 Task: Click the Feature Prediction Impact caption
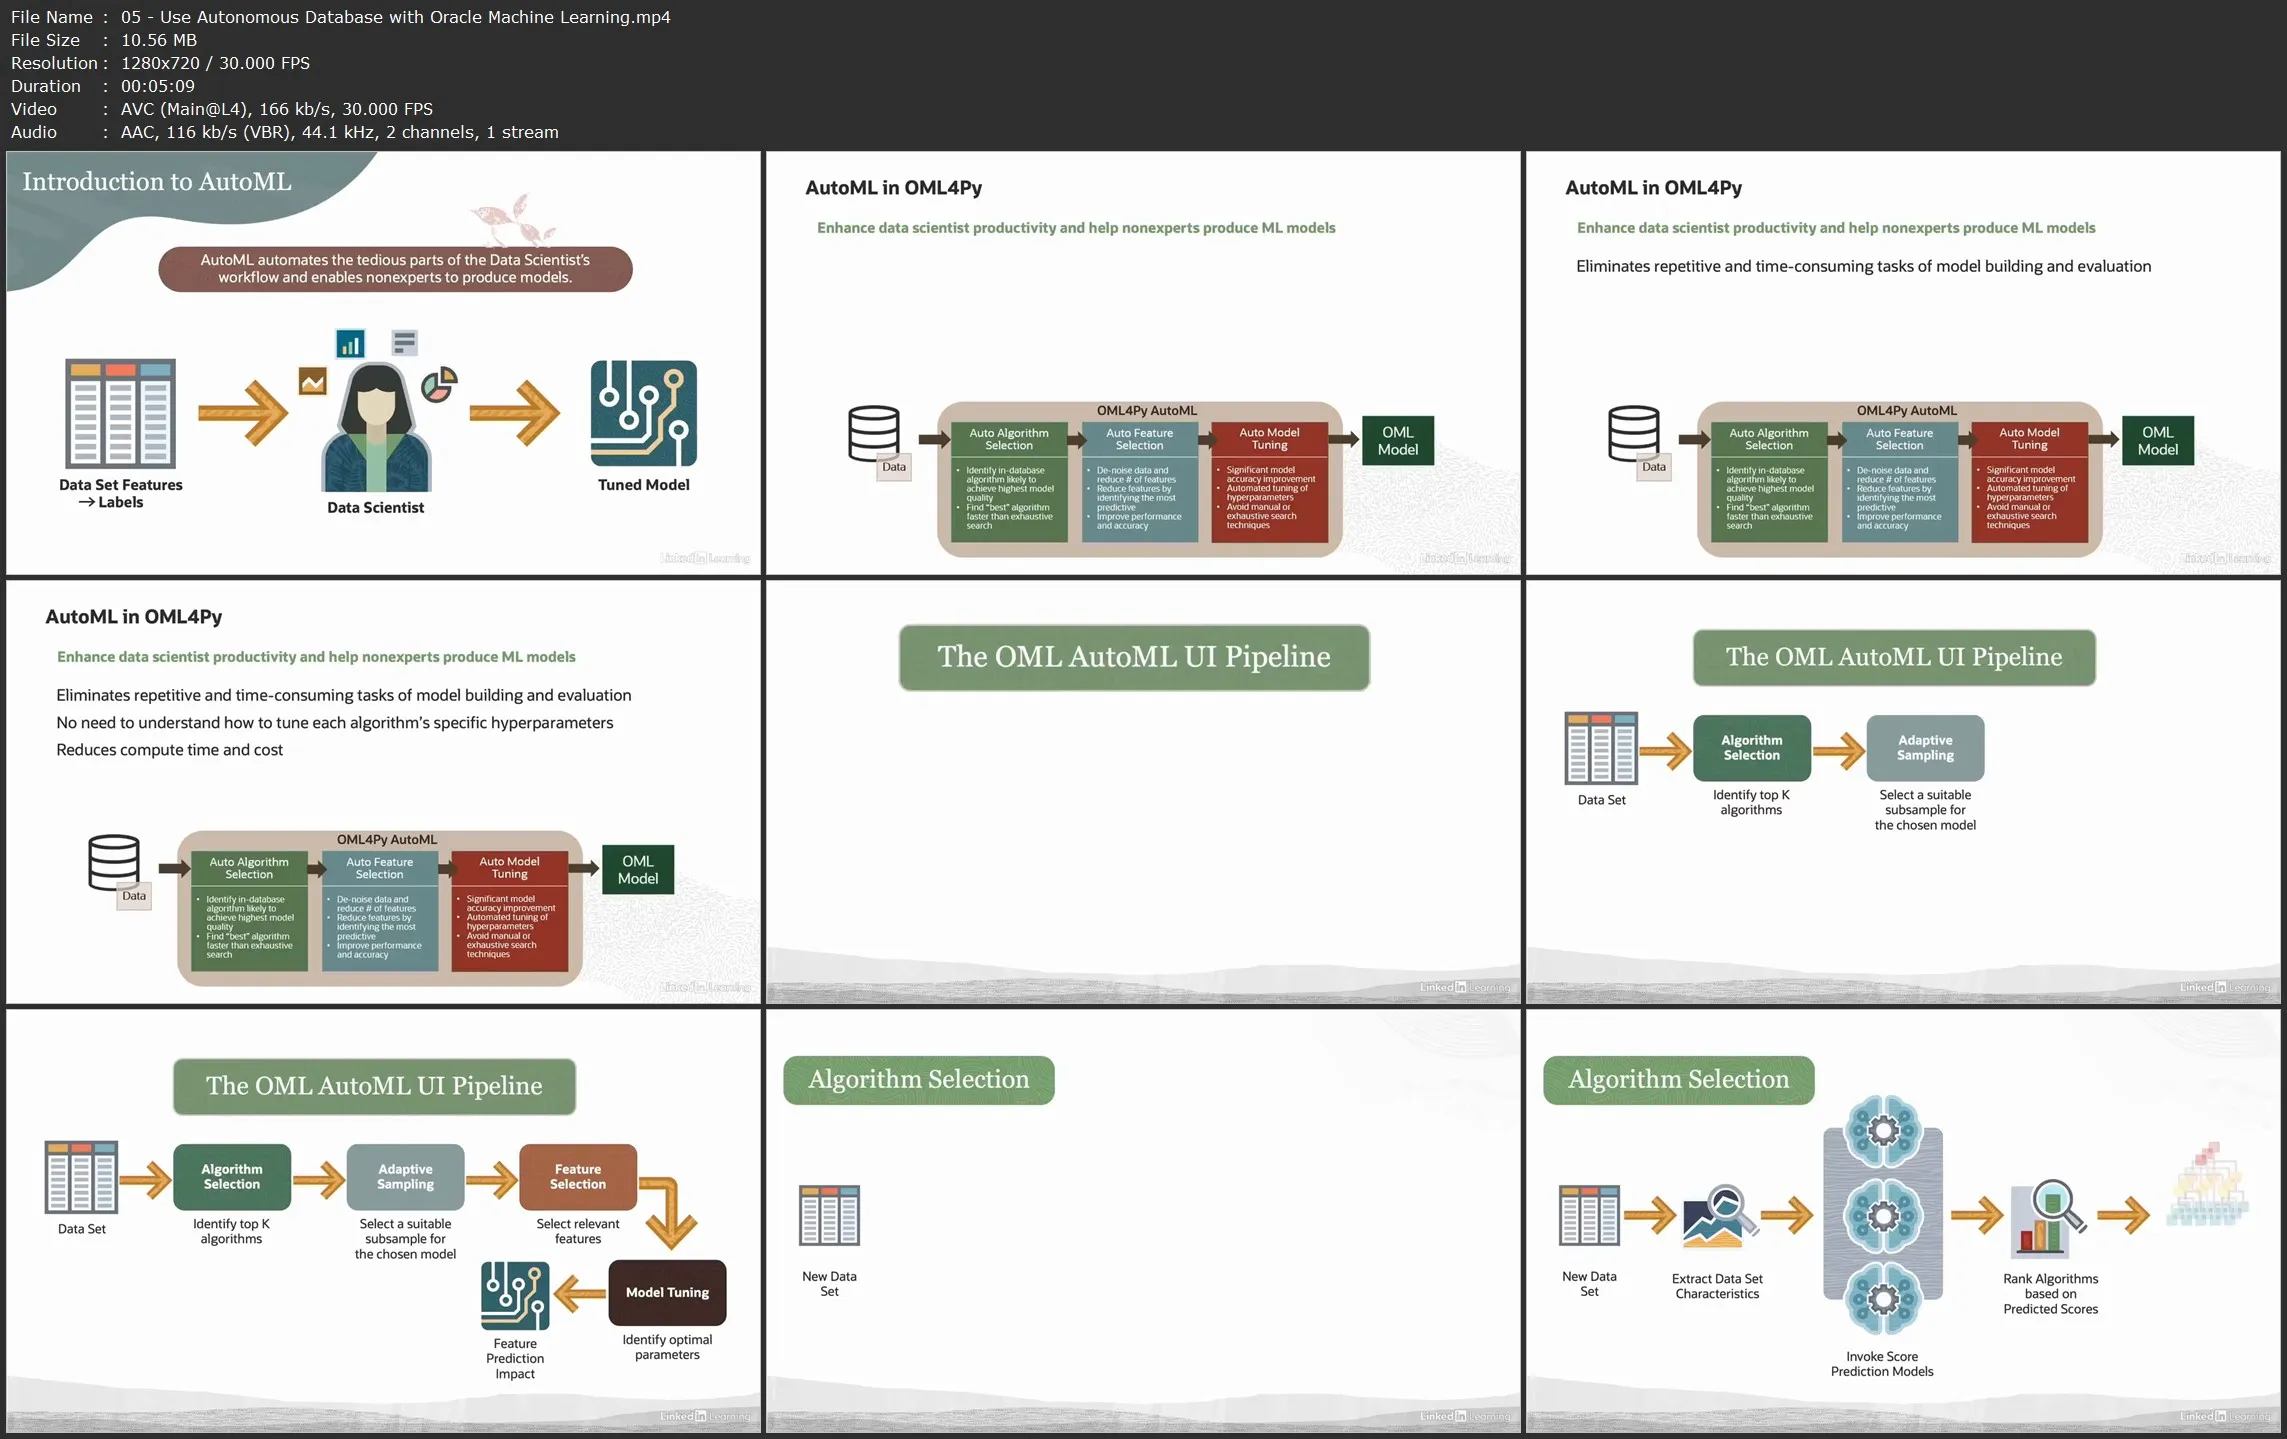pos(515,1358)
